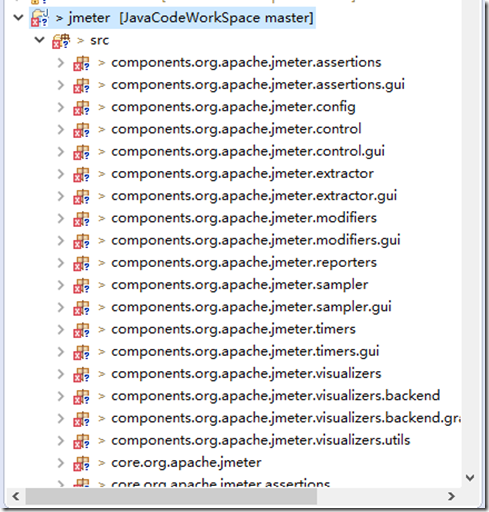
Task: Expand components.org.apache.jmeter.modifiers package
Action: point(61,218)
